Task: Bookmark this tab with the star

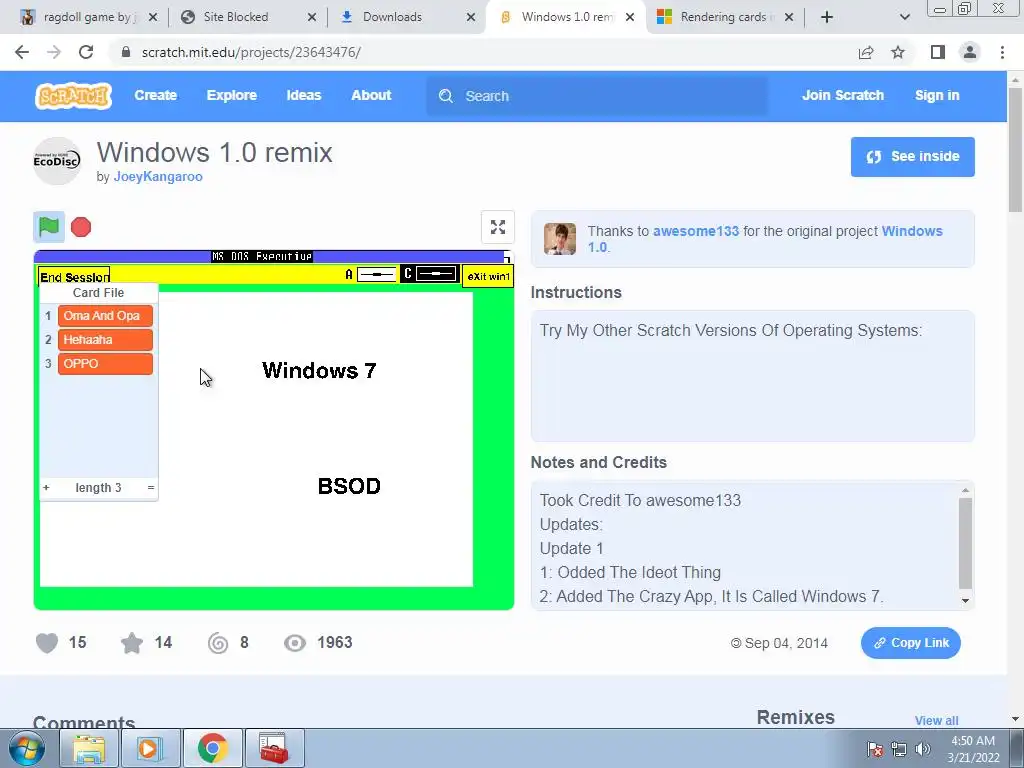Action: point(898,52)
